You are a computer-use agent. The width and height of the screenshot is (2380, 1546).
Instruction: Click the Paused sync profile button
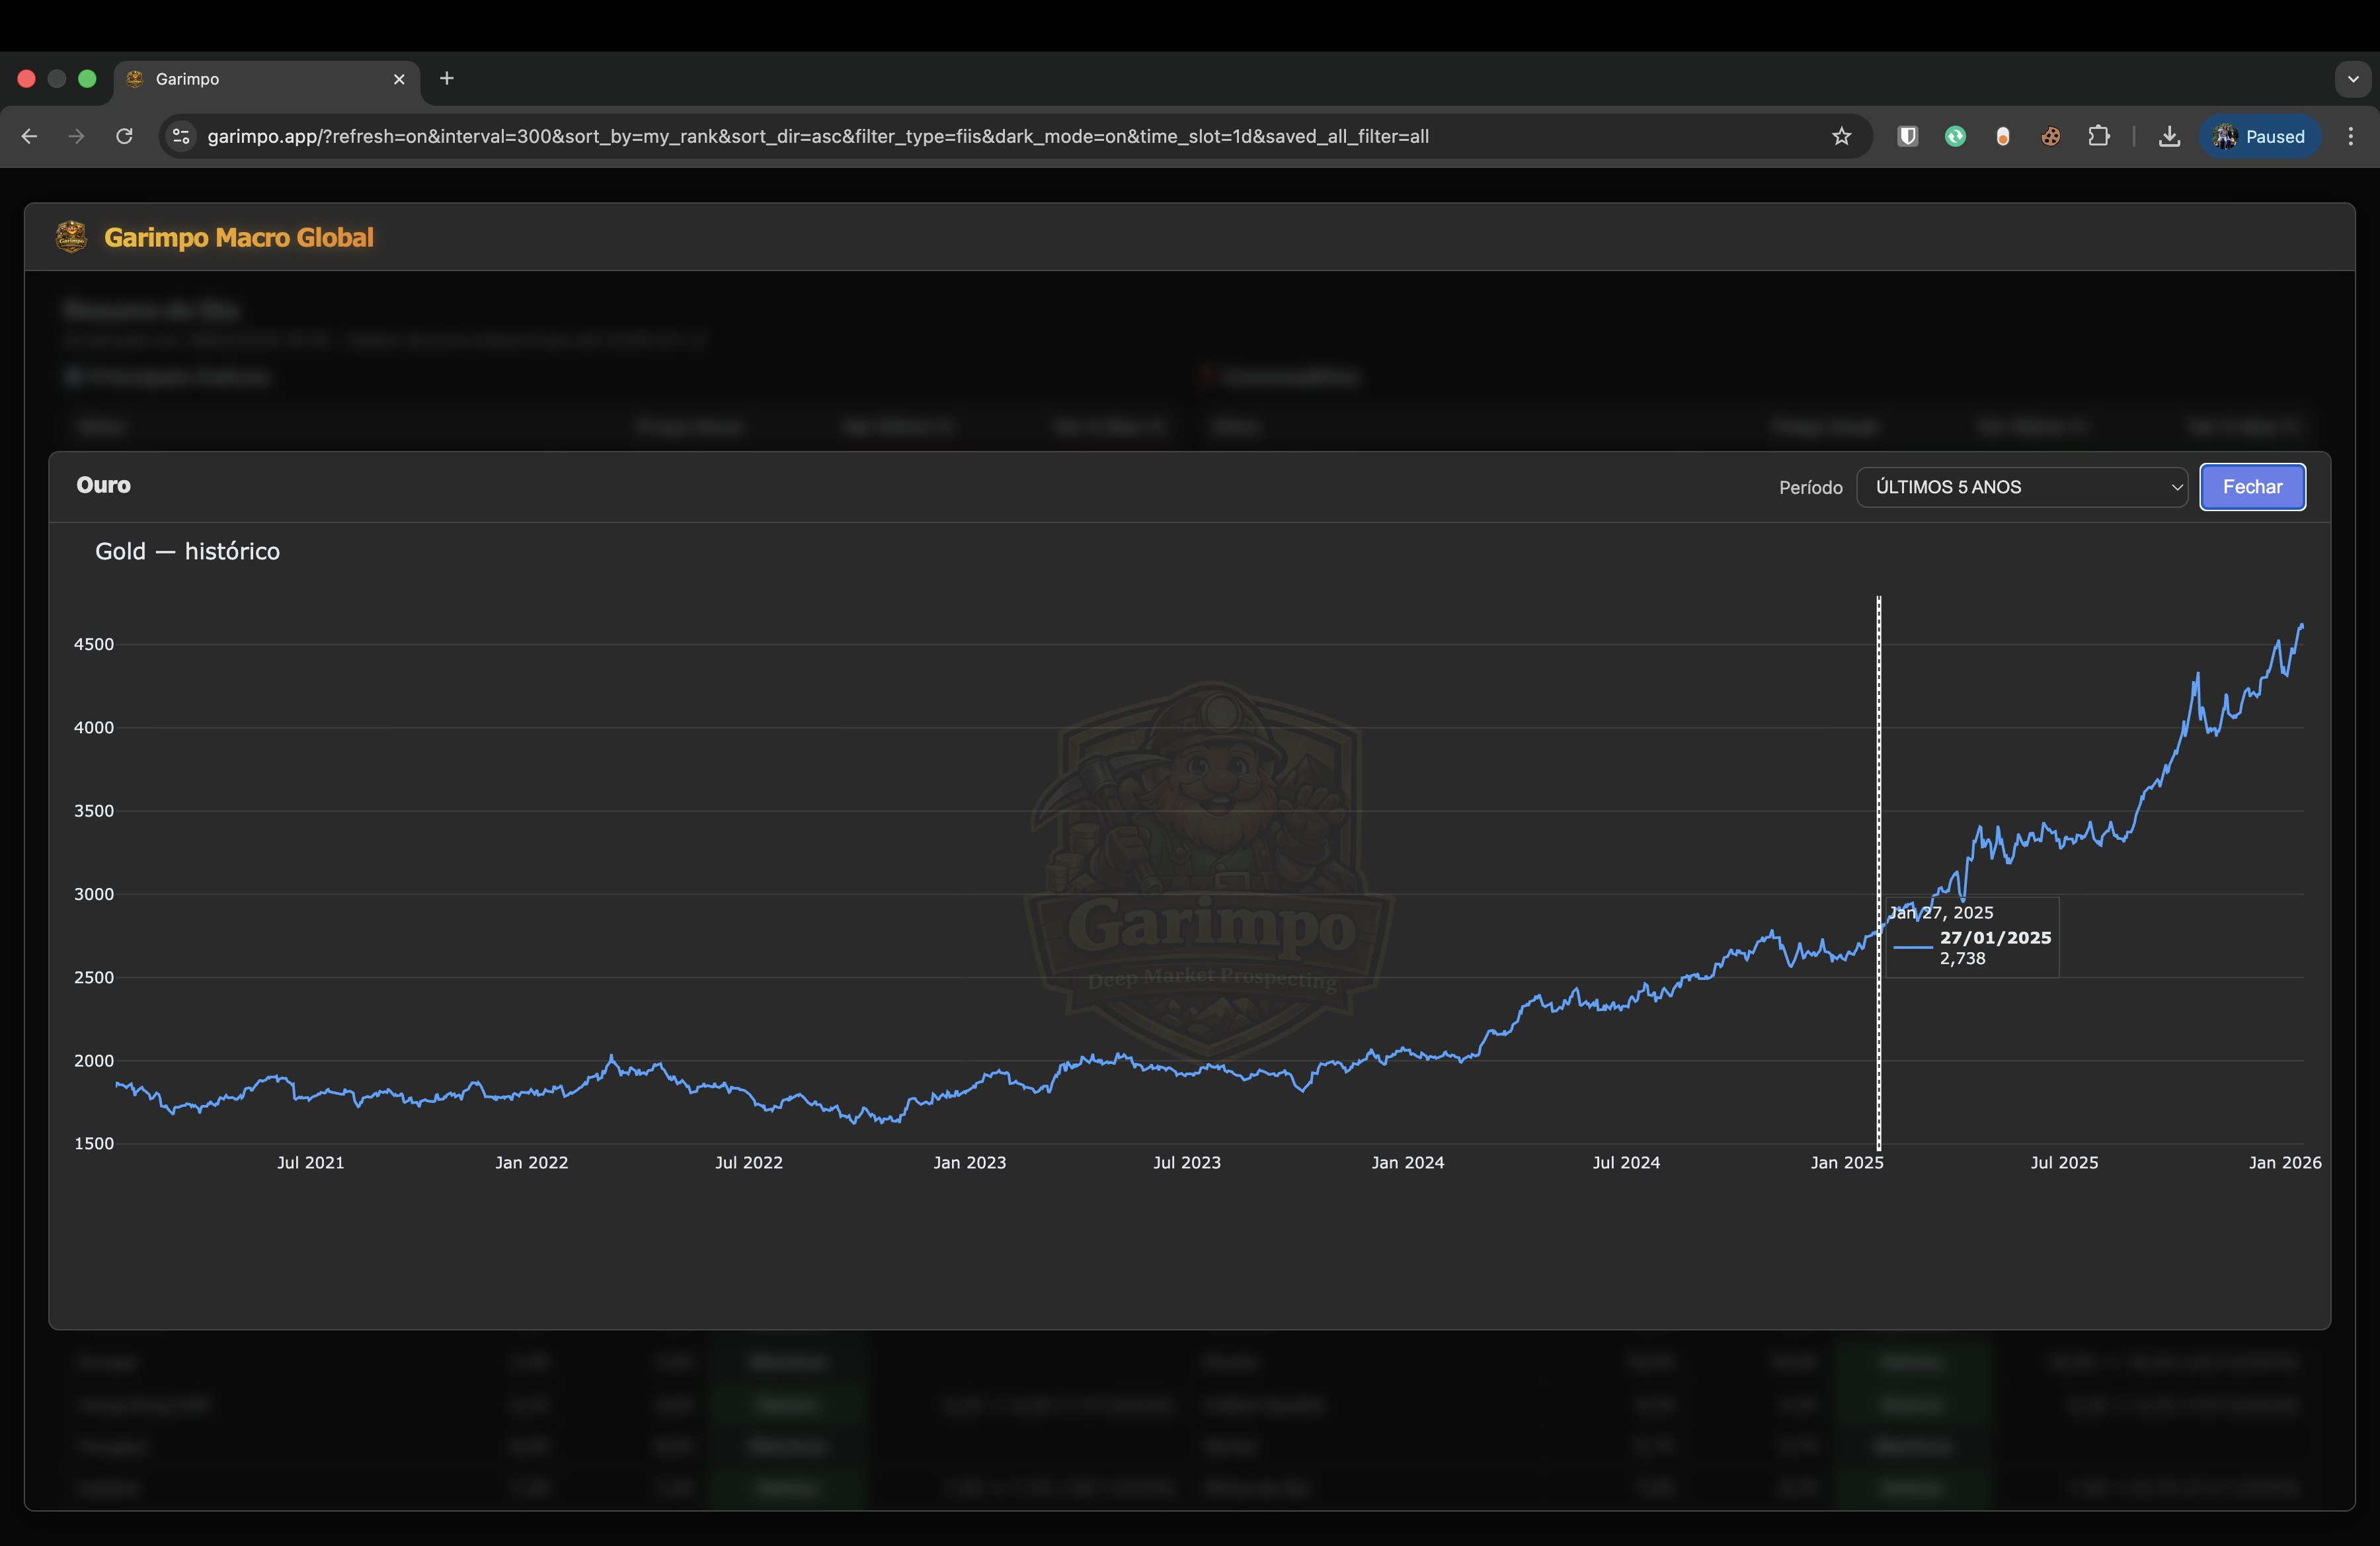(x=2261, y=137)
